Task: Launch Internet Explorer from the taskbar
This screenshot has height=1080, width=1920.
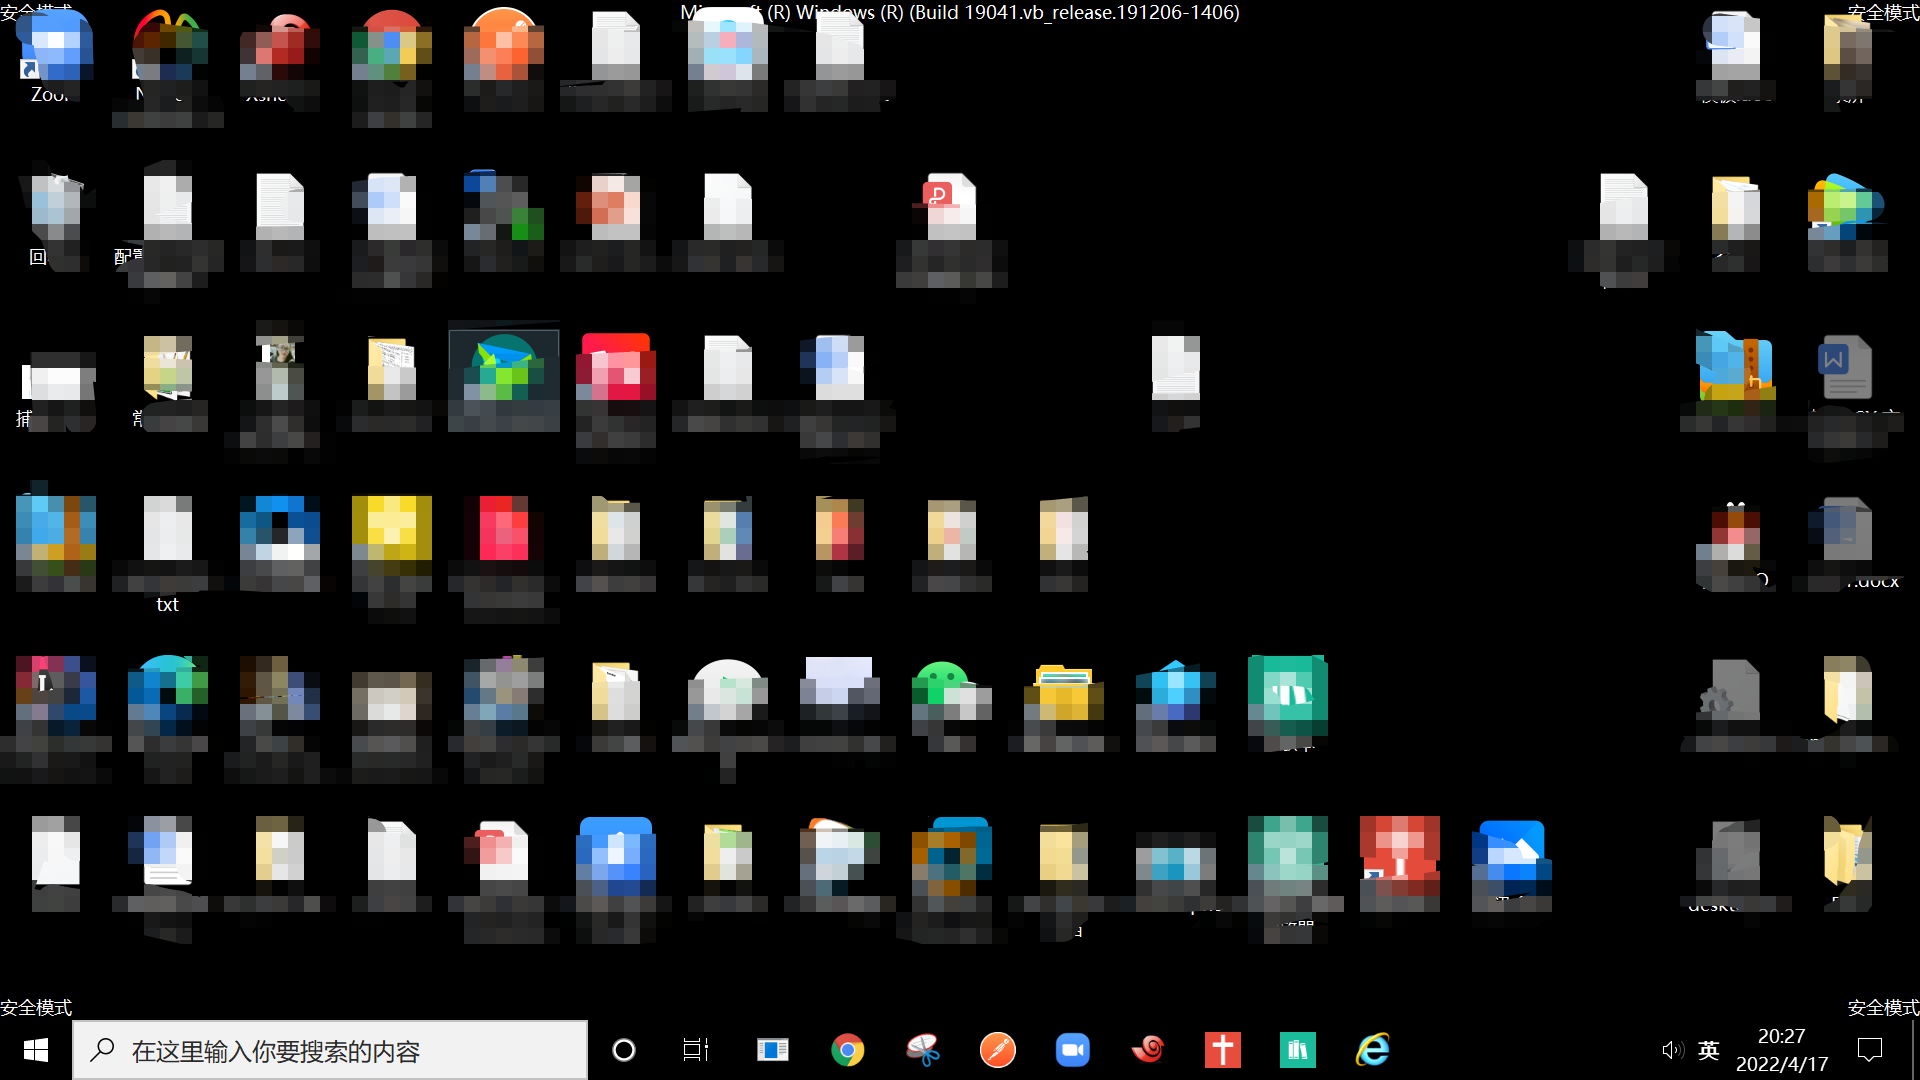Action: 1372,1050
